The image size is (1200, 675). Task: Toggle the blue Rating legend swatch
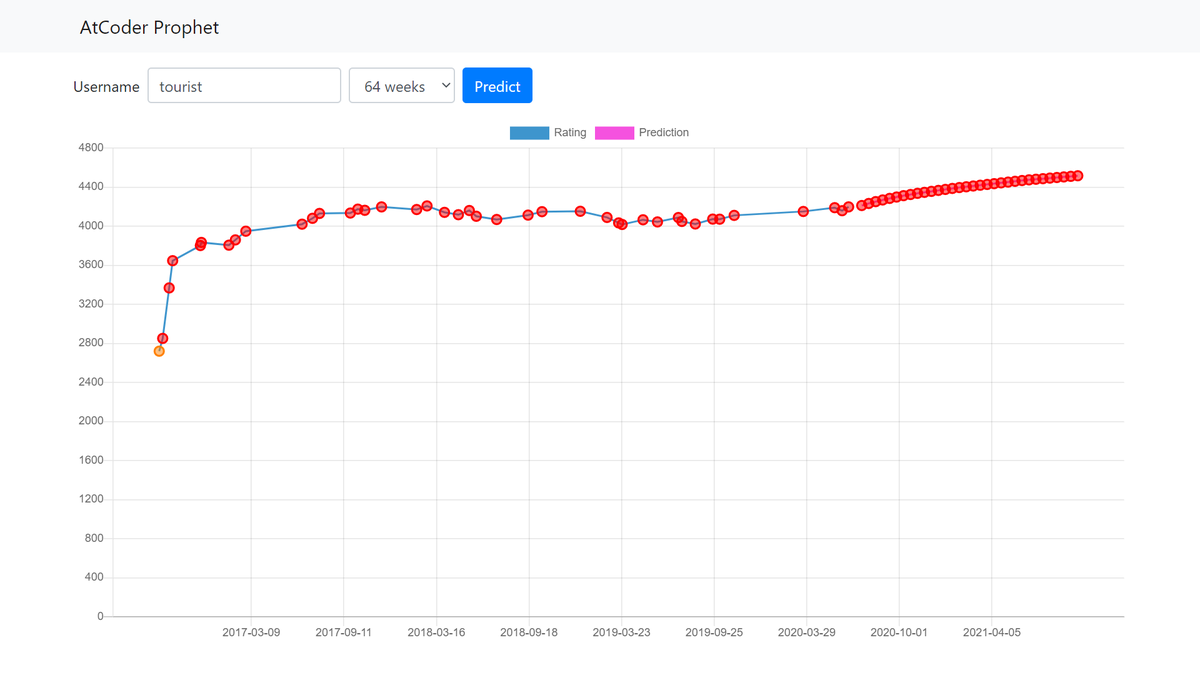pyautogui.click(x=529, y=133)
